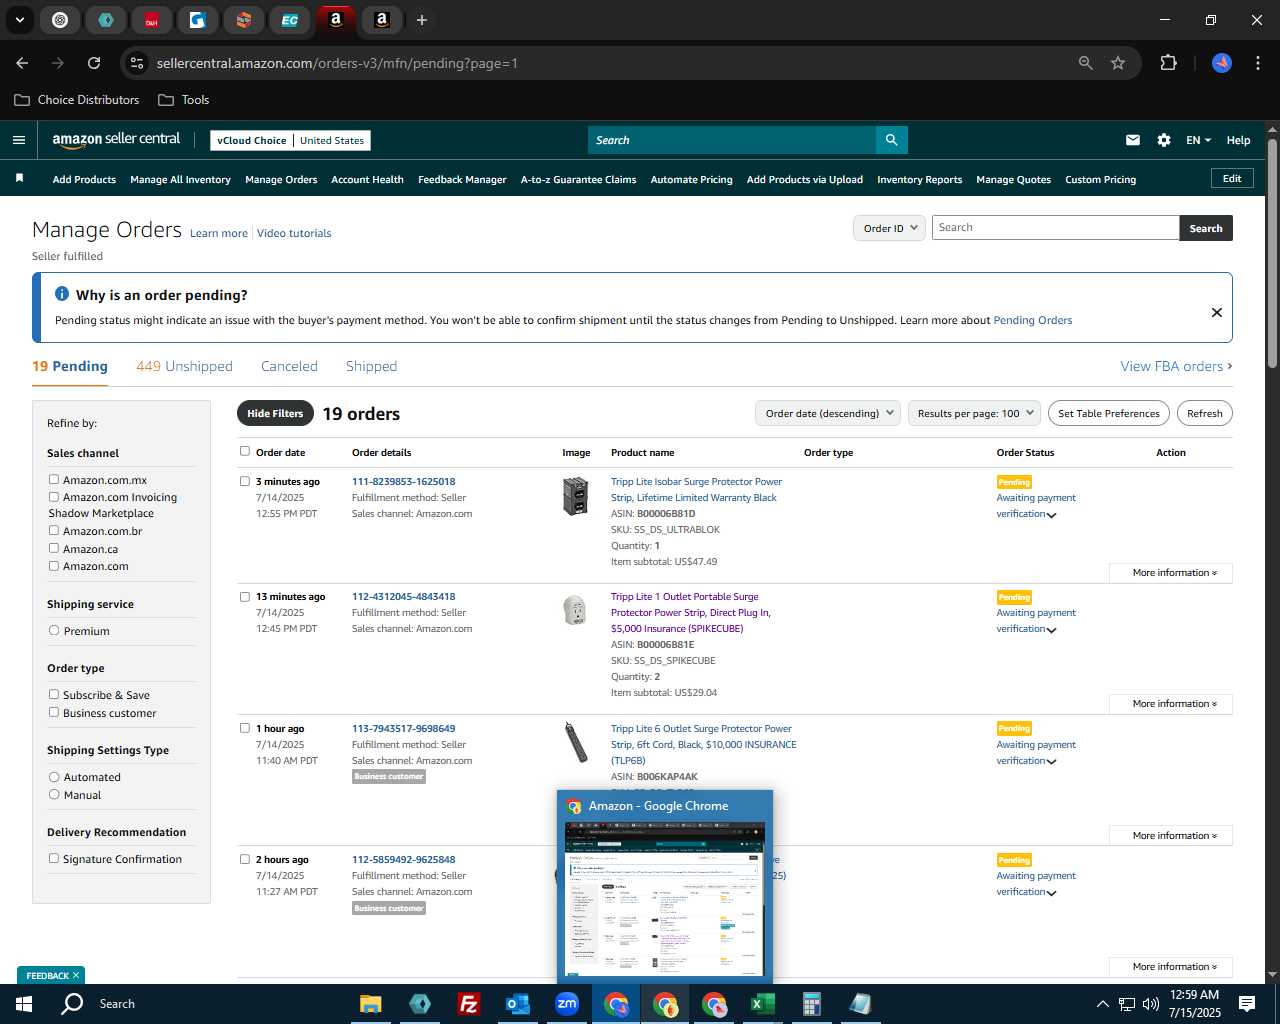This screenshot has height=1024, width=1280.
Task: Check the Amazon.ca sales channel
Action: (54, 548)
